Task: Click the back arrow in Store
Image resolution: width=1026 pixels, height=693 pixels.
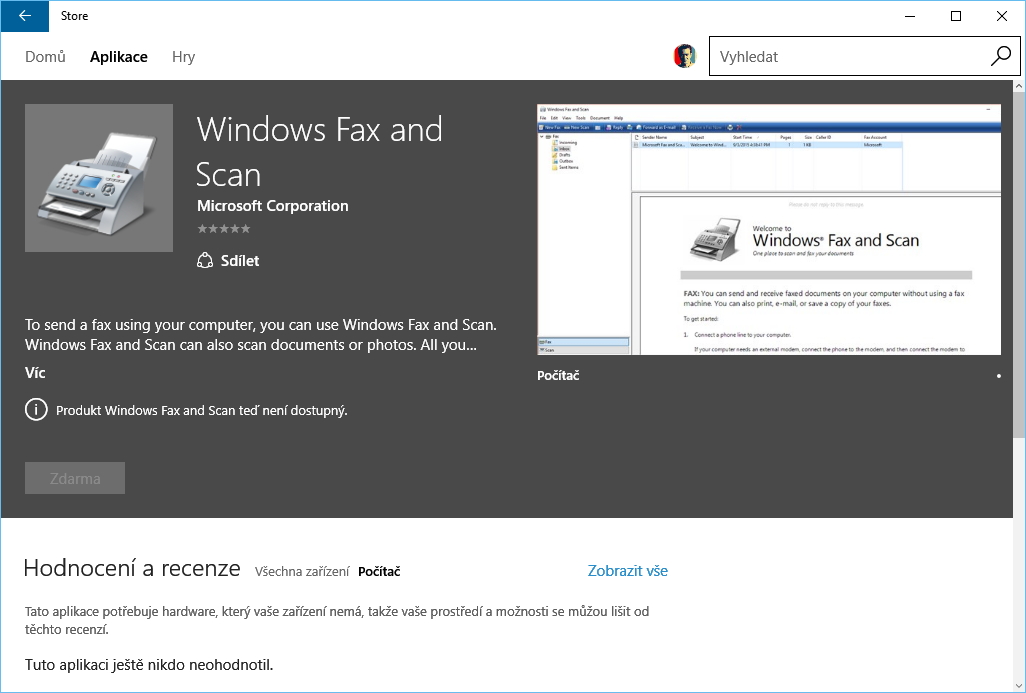Action: [x=25, y=16]
